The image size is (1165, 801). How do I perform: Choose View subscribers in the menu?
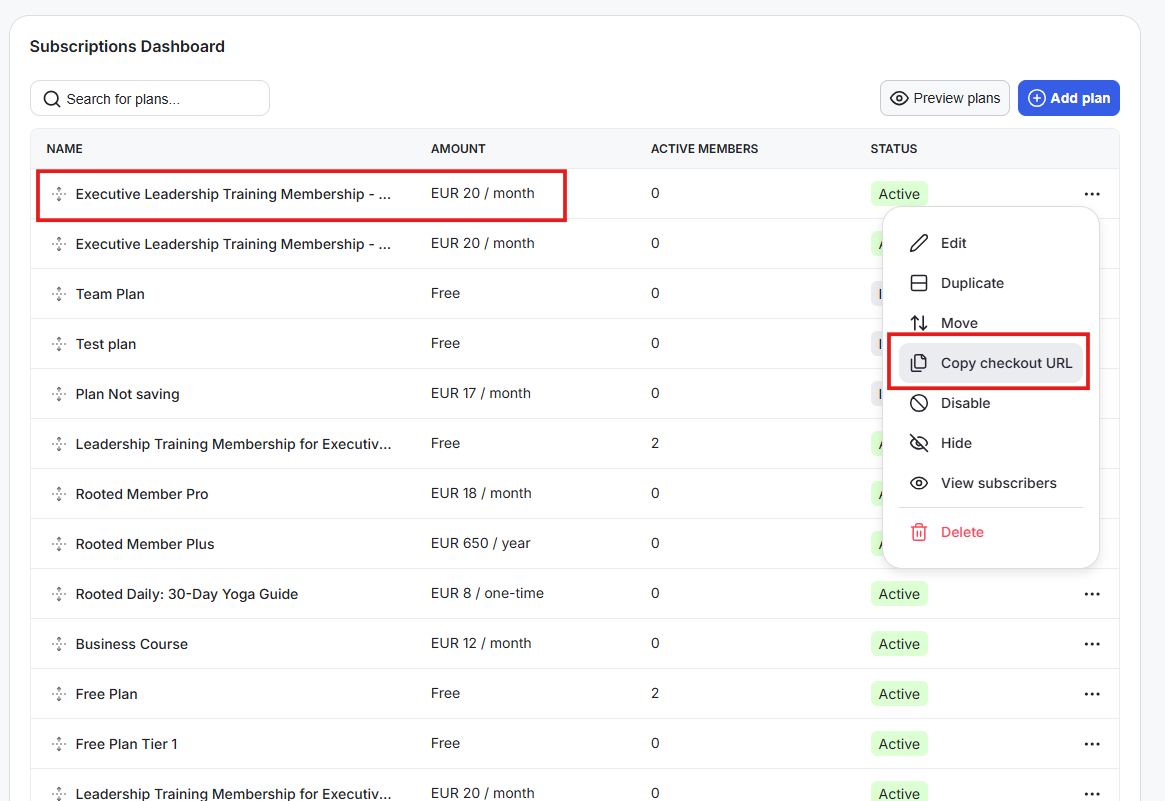(997, 483)
